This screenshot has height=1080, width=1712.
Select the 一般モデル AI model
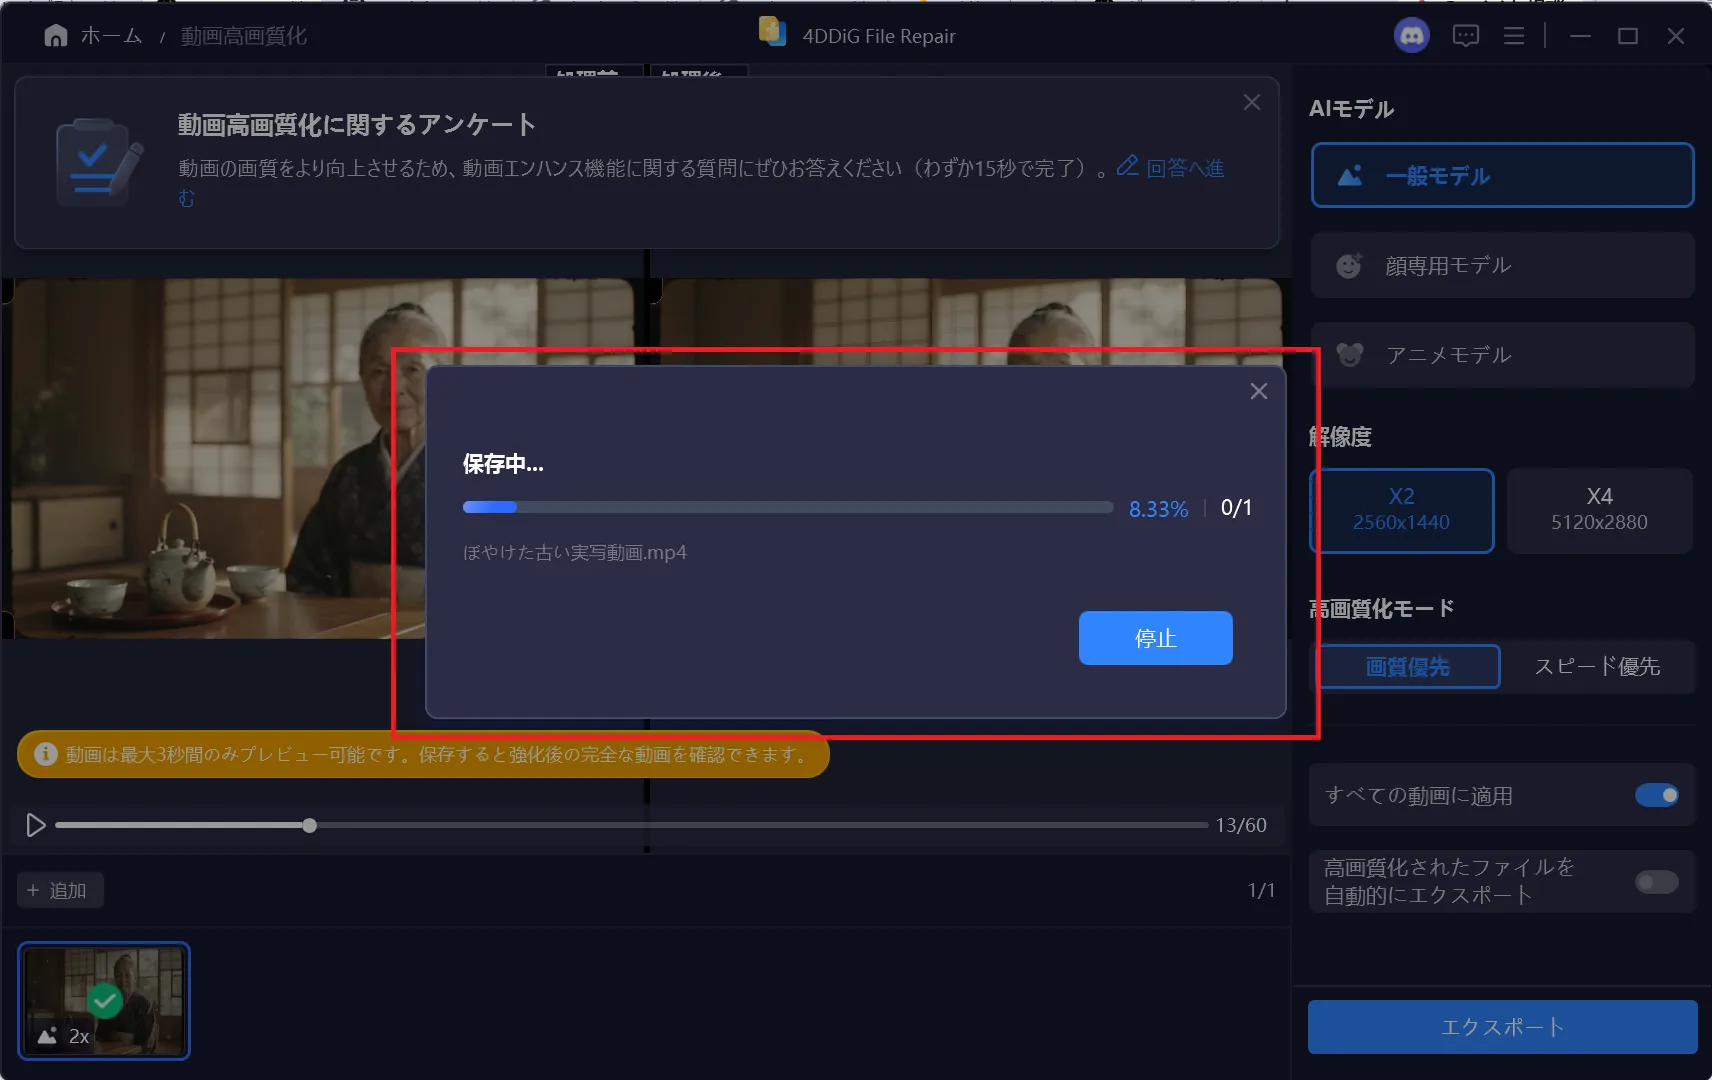point(1502,175)
